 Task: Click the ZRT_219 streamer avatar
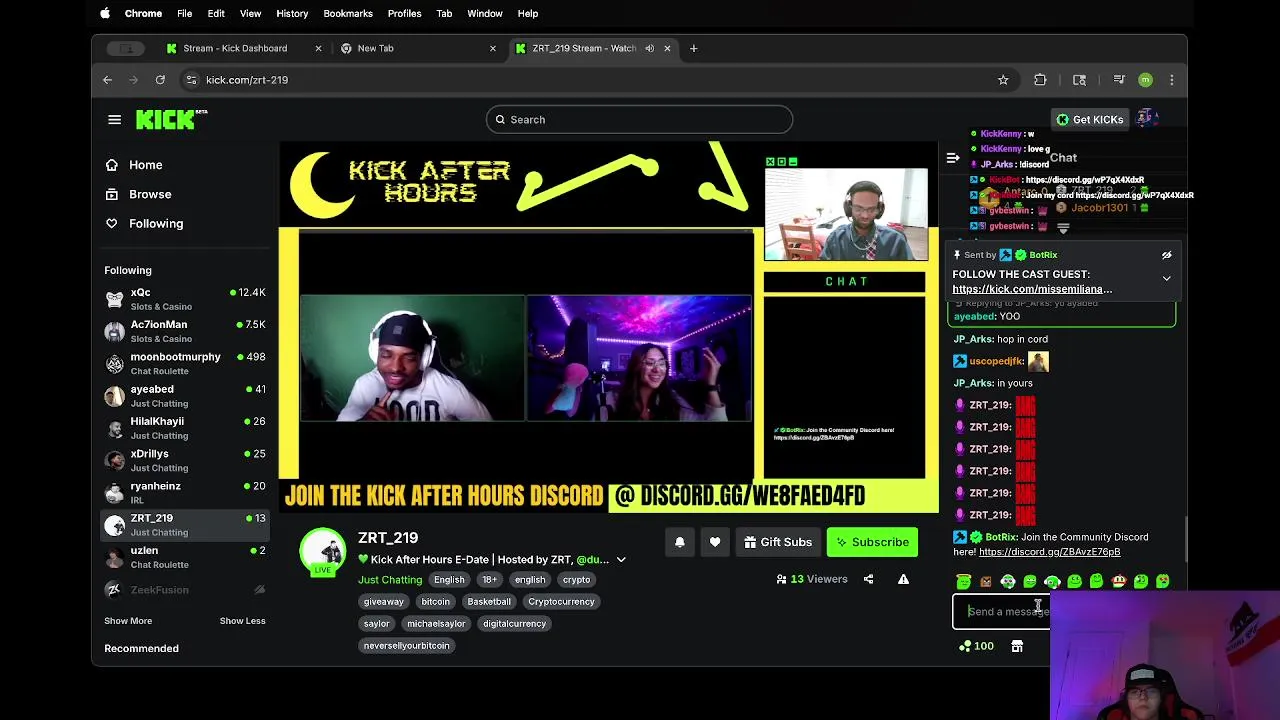(x=323, y=551)
